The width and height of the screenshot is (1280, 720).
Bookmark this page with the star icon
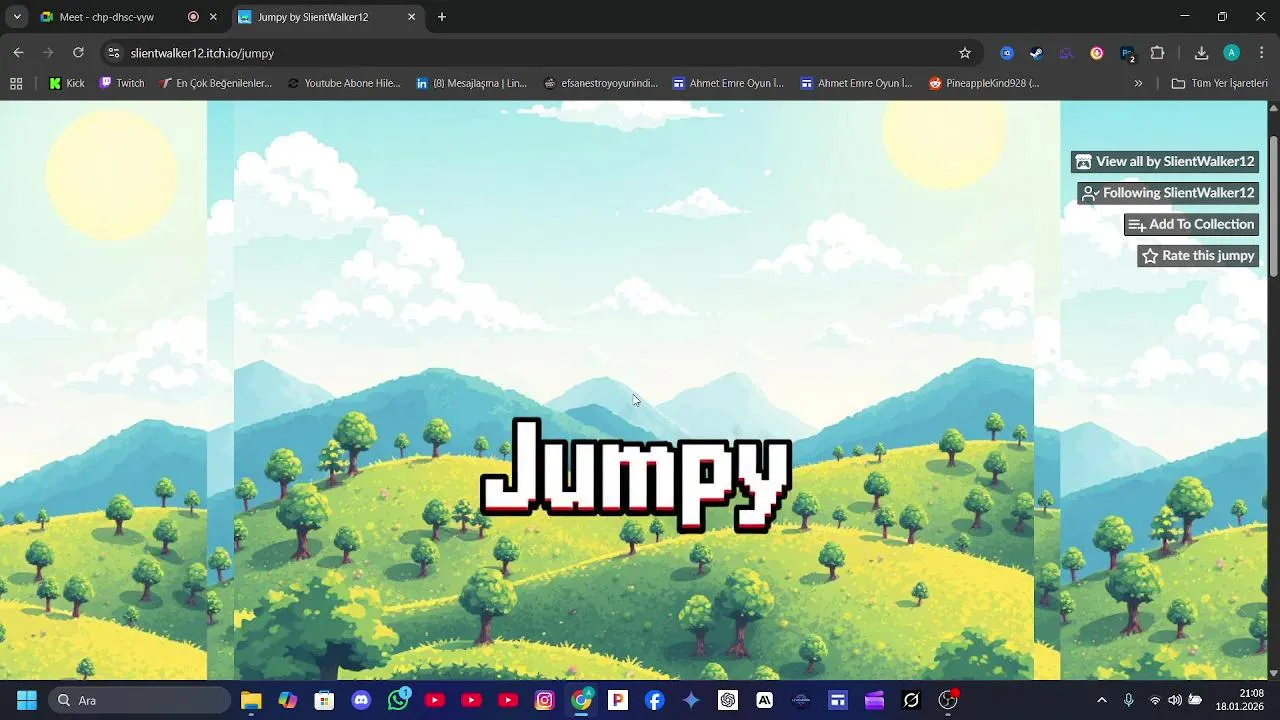click(965, 53)
